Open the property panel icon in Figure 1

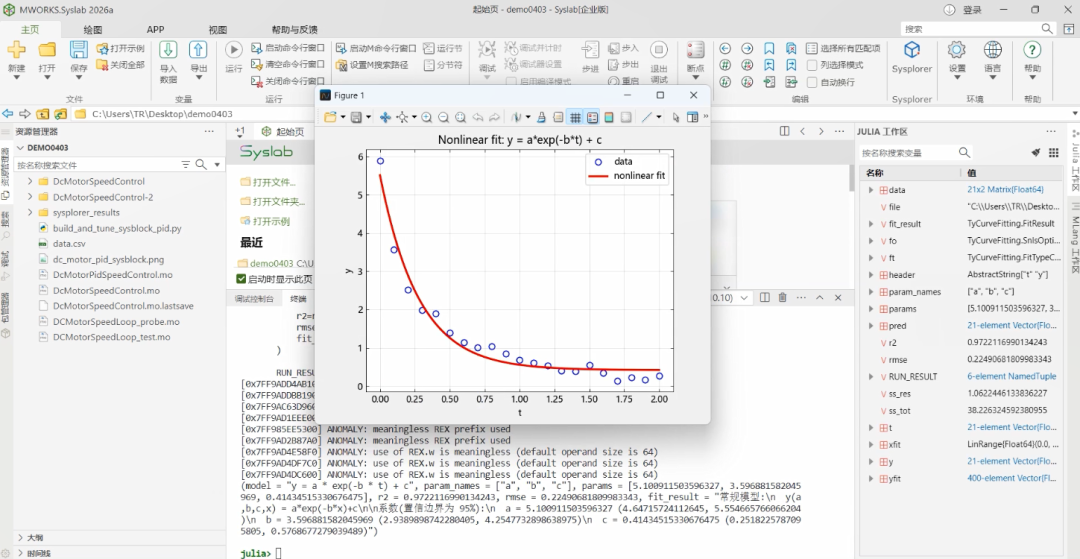(x=693, y=117)
